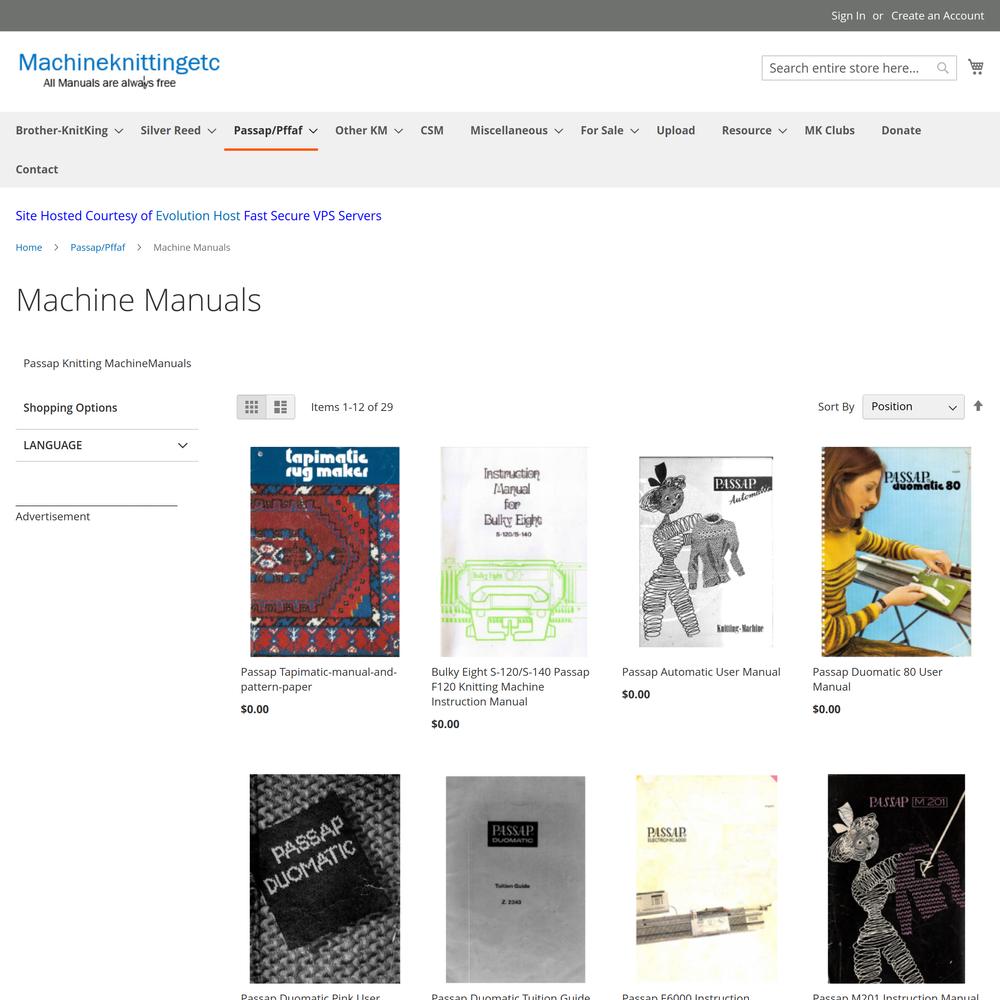Expand the Brother-KnitKing menu
Image resolution: width=1000 pixels, height=1000 pixels.
[70, 130]
